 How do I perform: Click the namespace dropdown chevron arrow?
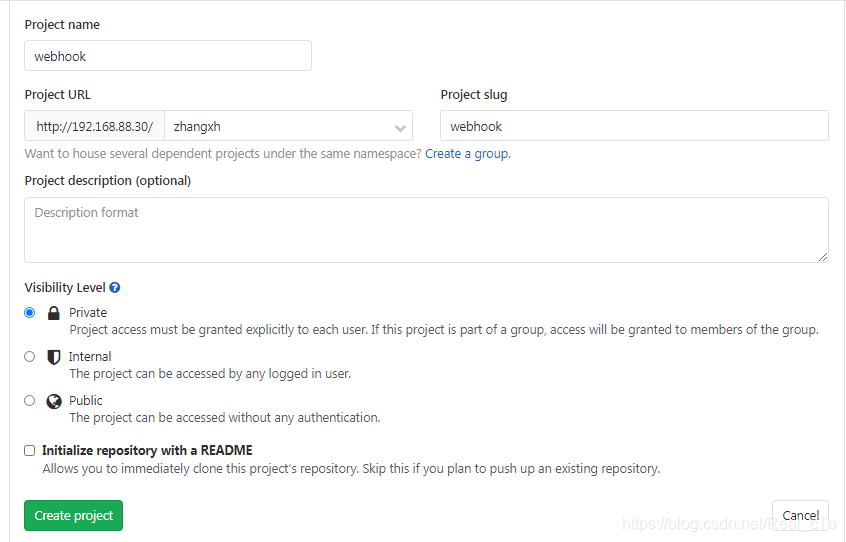(400, 128)
